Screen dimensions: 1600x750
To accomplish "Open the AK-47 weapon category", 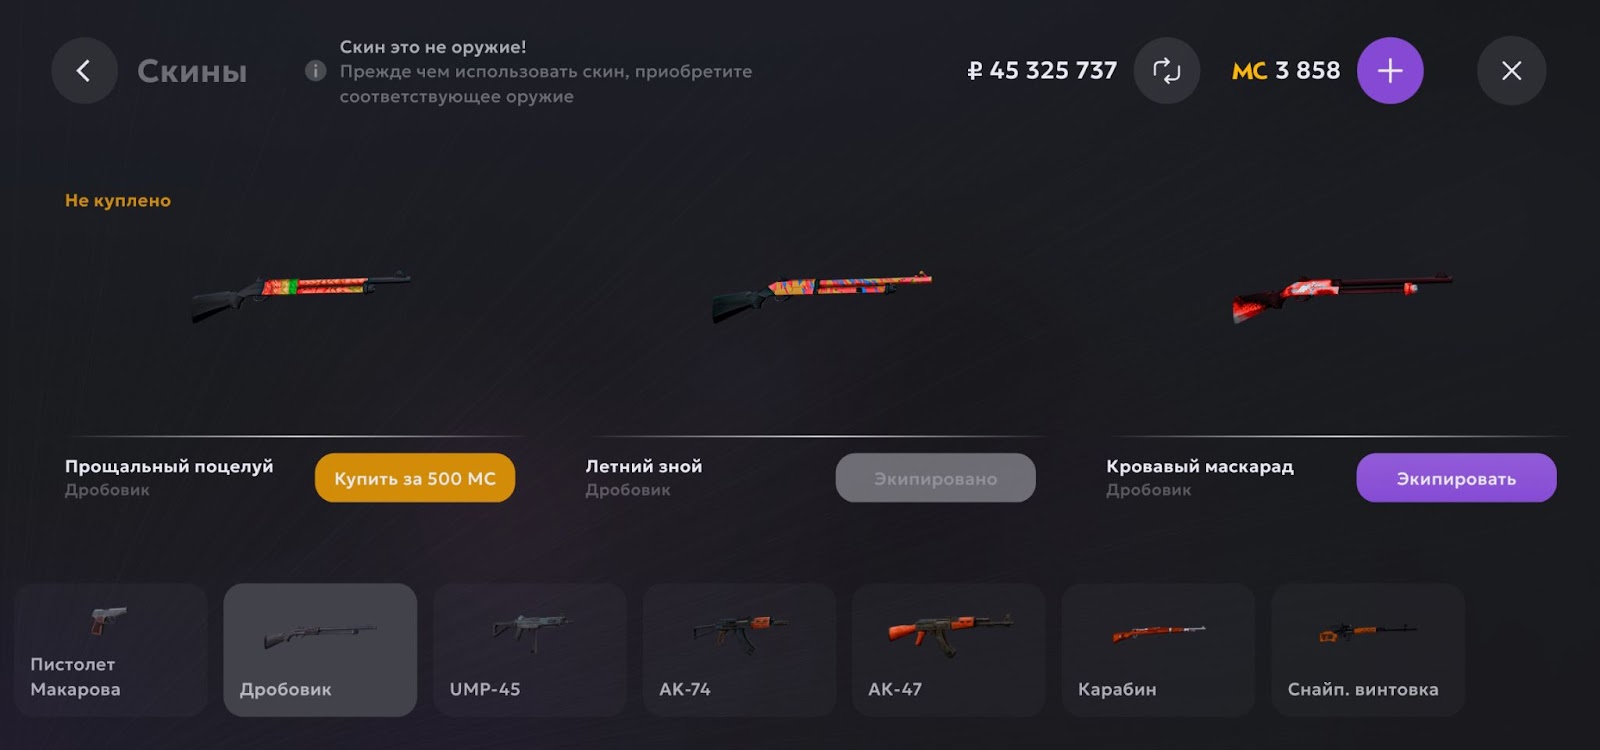I will 949,650.
